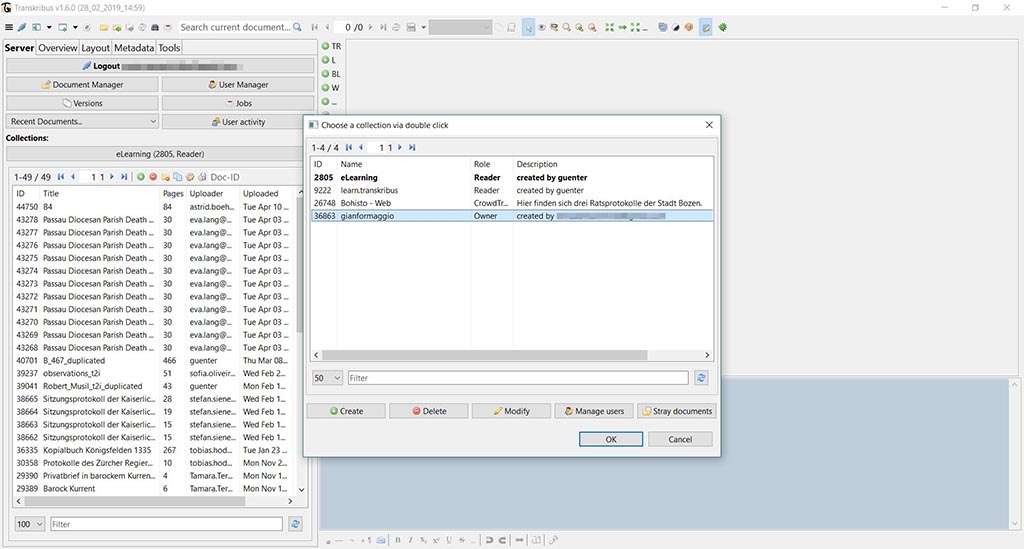Click the dialog Filter input field

tap(518, 378)
